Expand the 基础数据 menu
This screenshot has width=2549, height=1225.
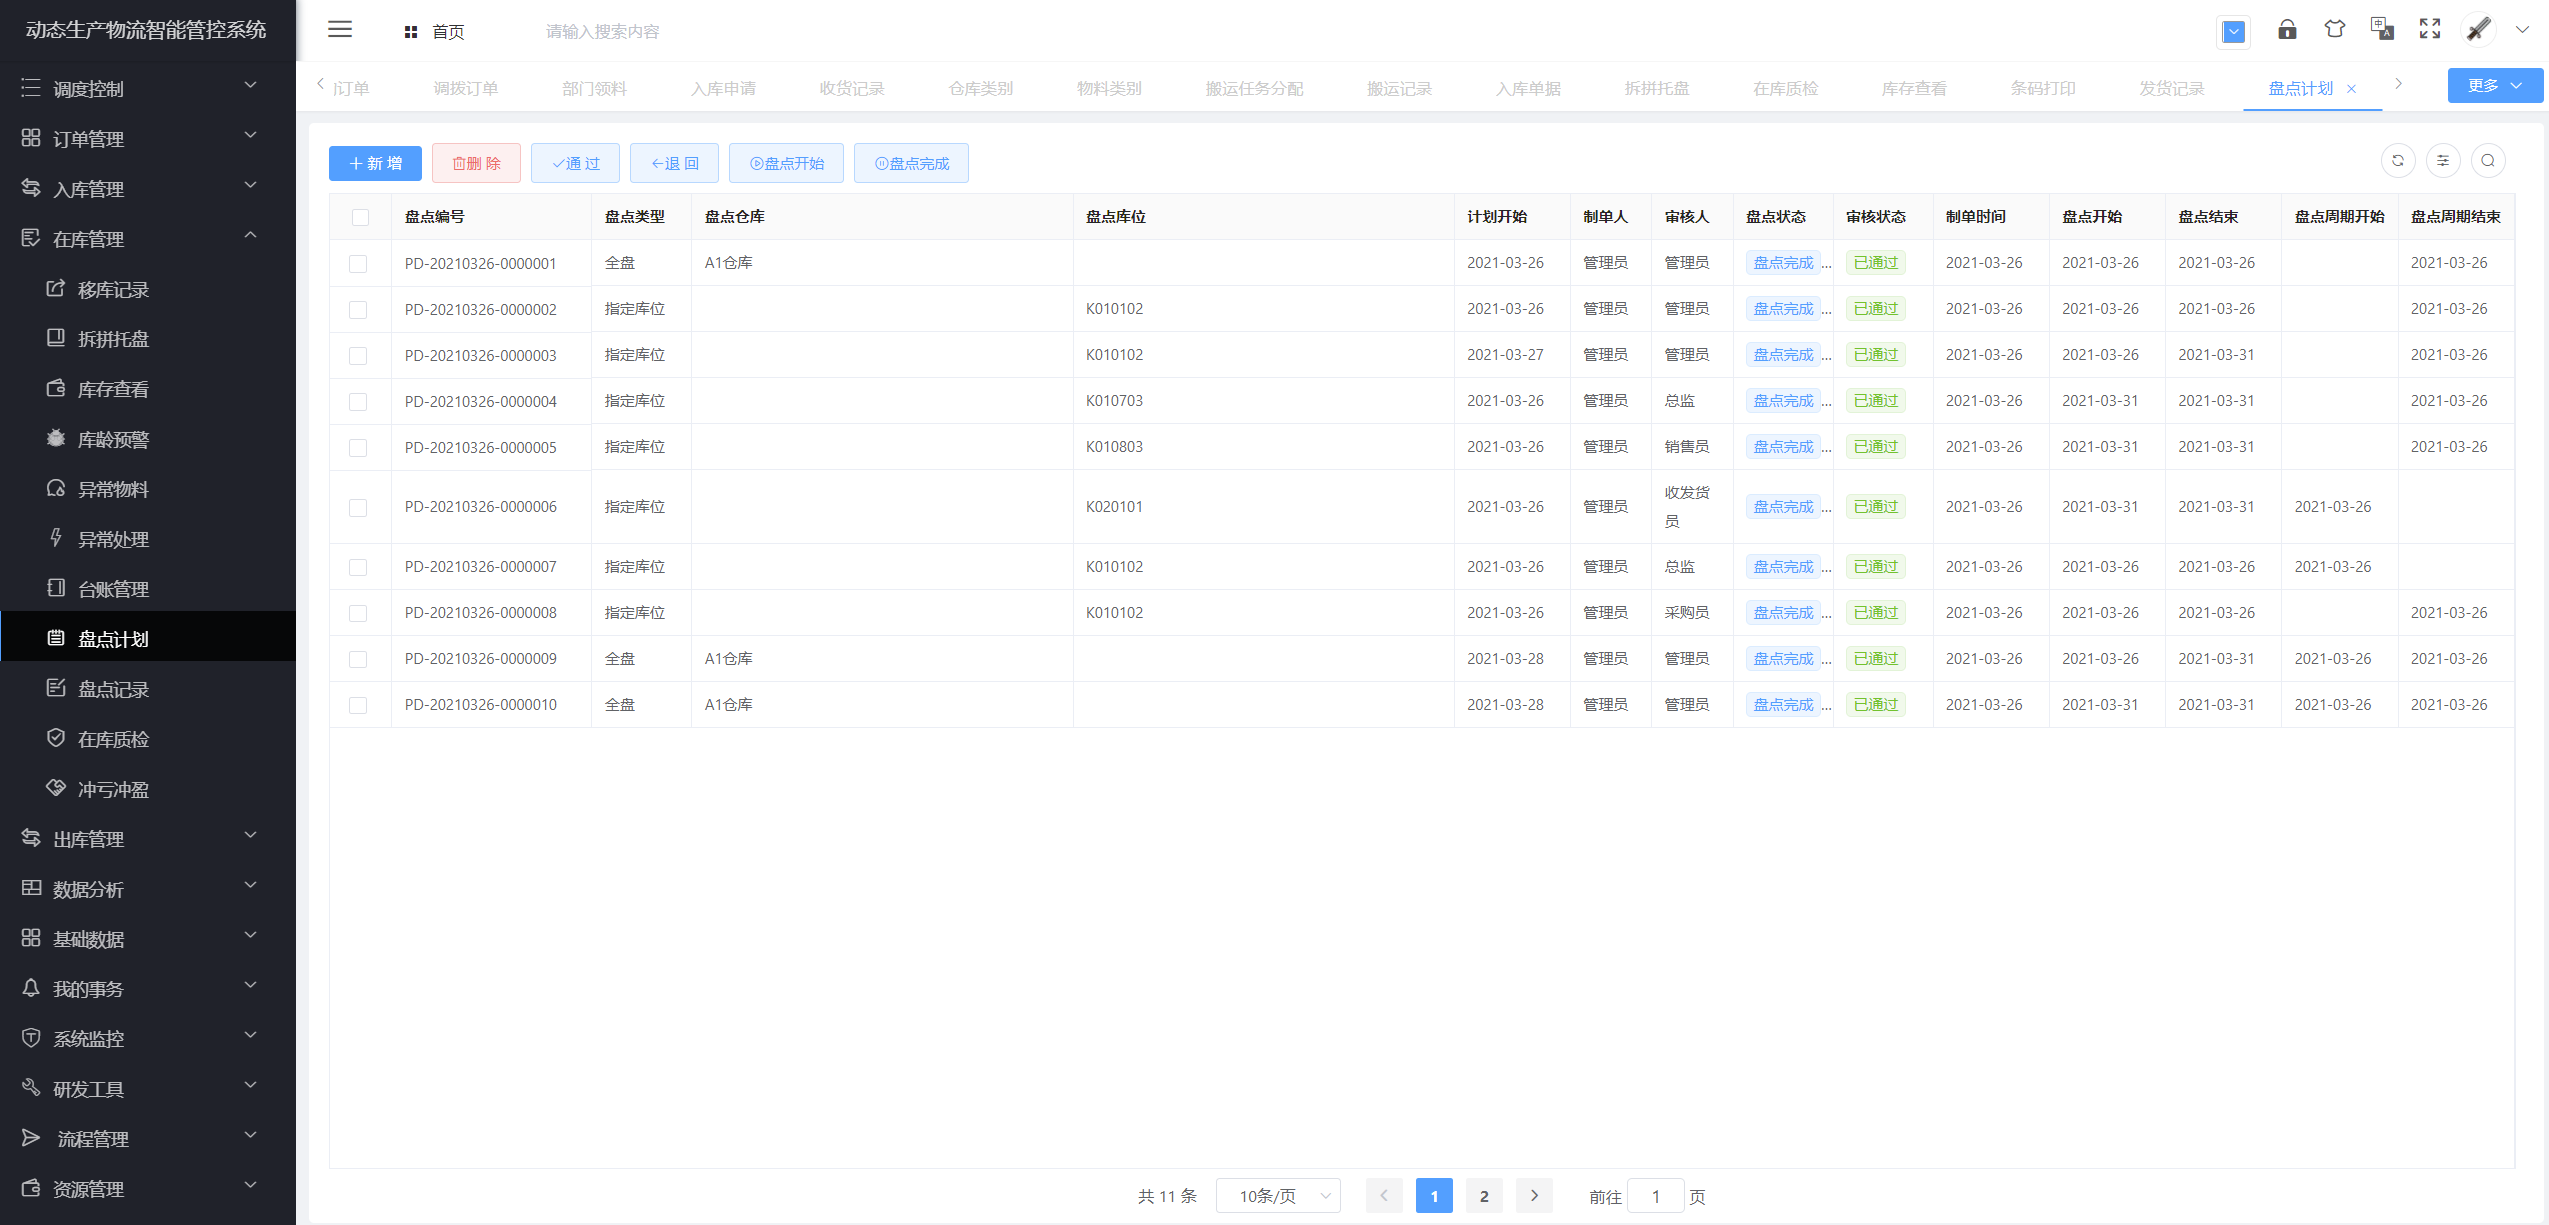tap(148, 938)
